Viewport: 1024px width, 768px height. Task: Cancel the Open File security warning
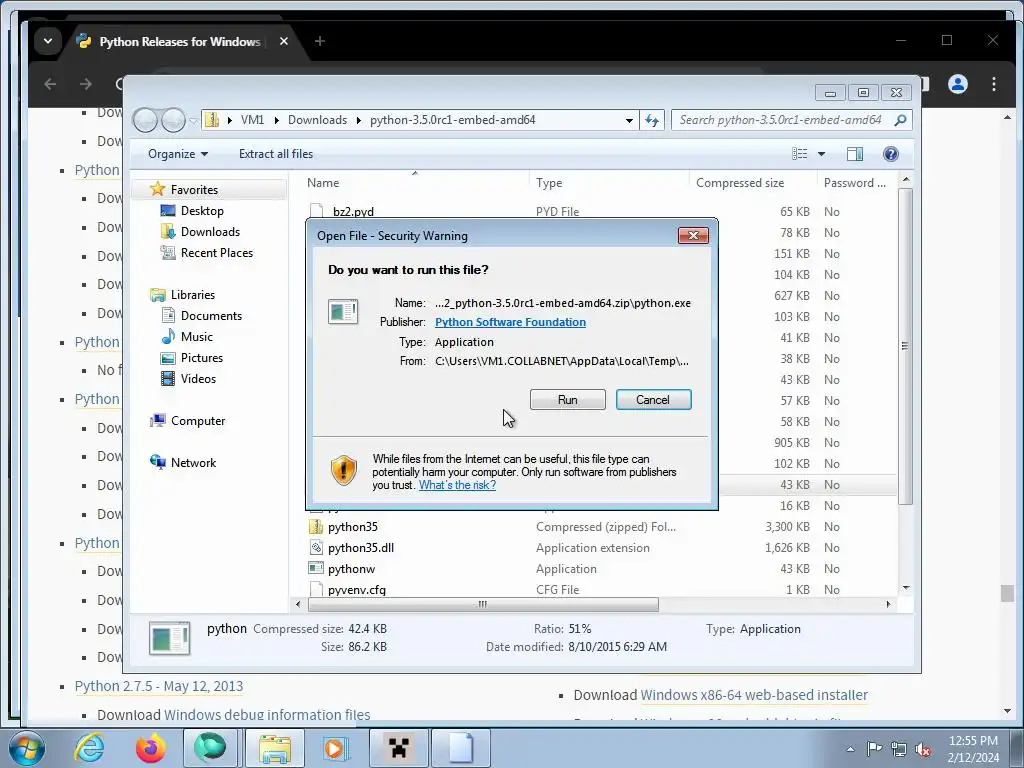[x=653, y=400]
